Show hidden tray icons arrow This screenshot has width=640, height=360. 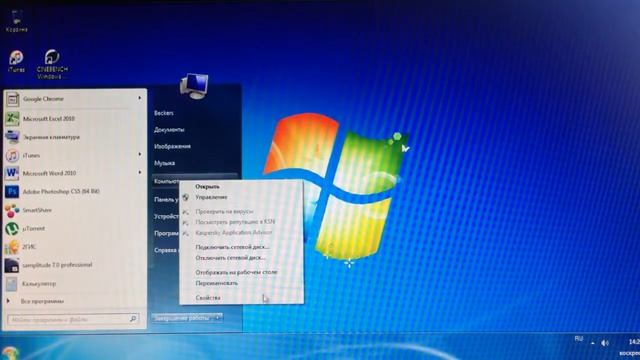coord(593,343)
